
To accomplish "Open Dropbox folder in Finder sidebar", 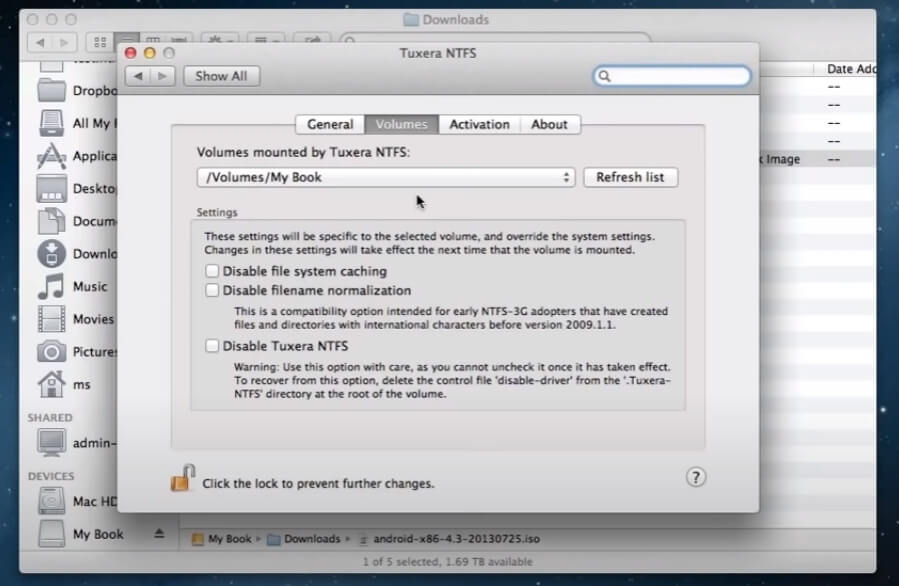I will click(77, 90).
